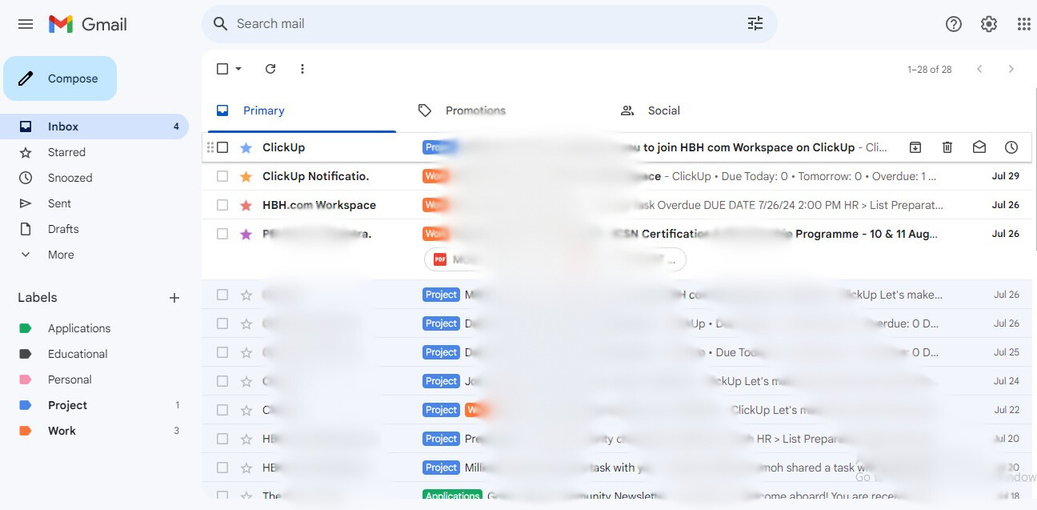The width and height of the screenshot is (1037, 510).
Task: Go to newer page arrow
Action: pos(979,69)
